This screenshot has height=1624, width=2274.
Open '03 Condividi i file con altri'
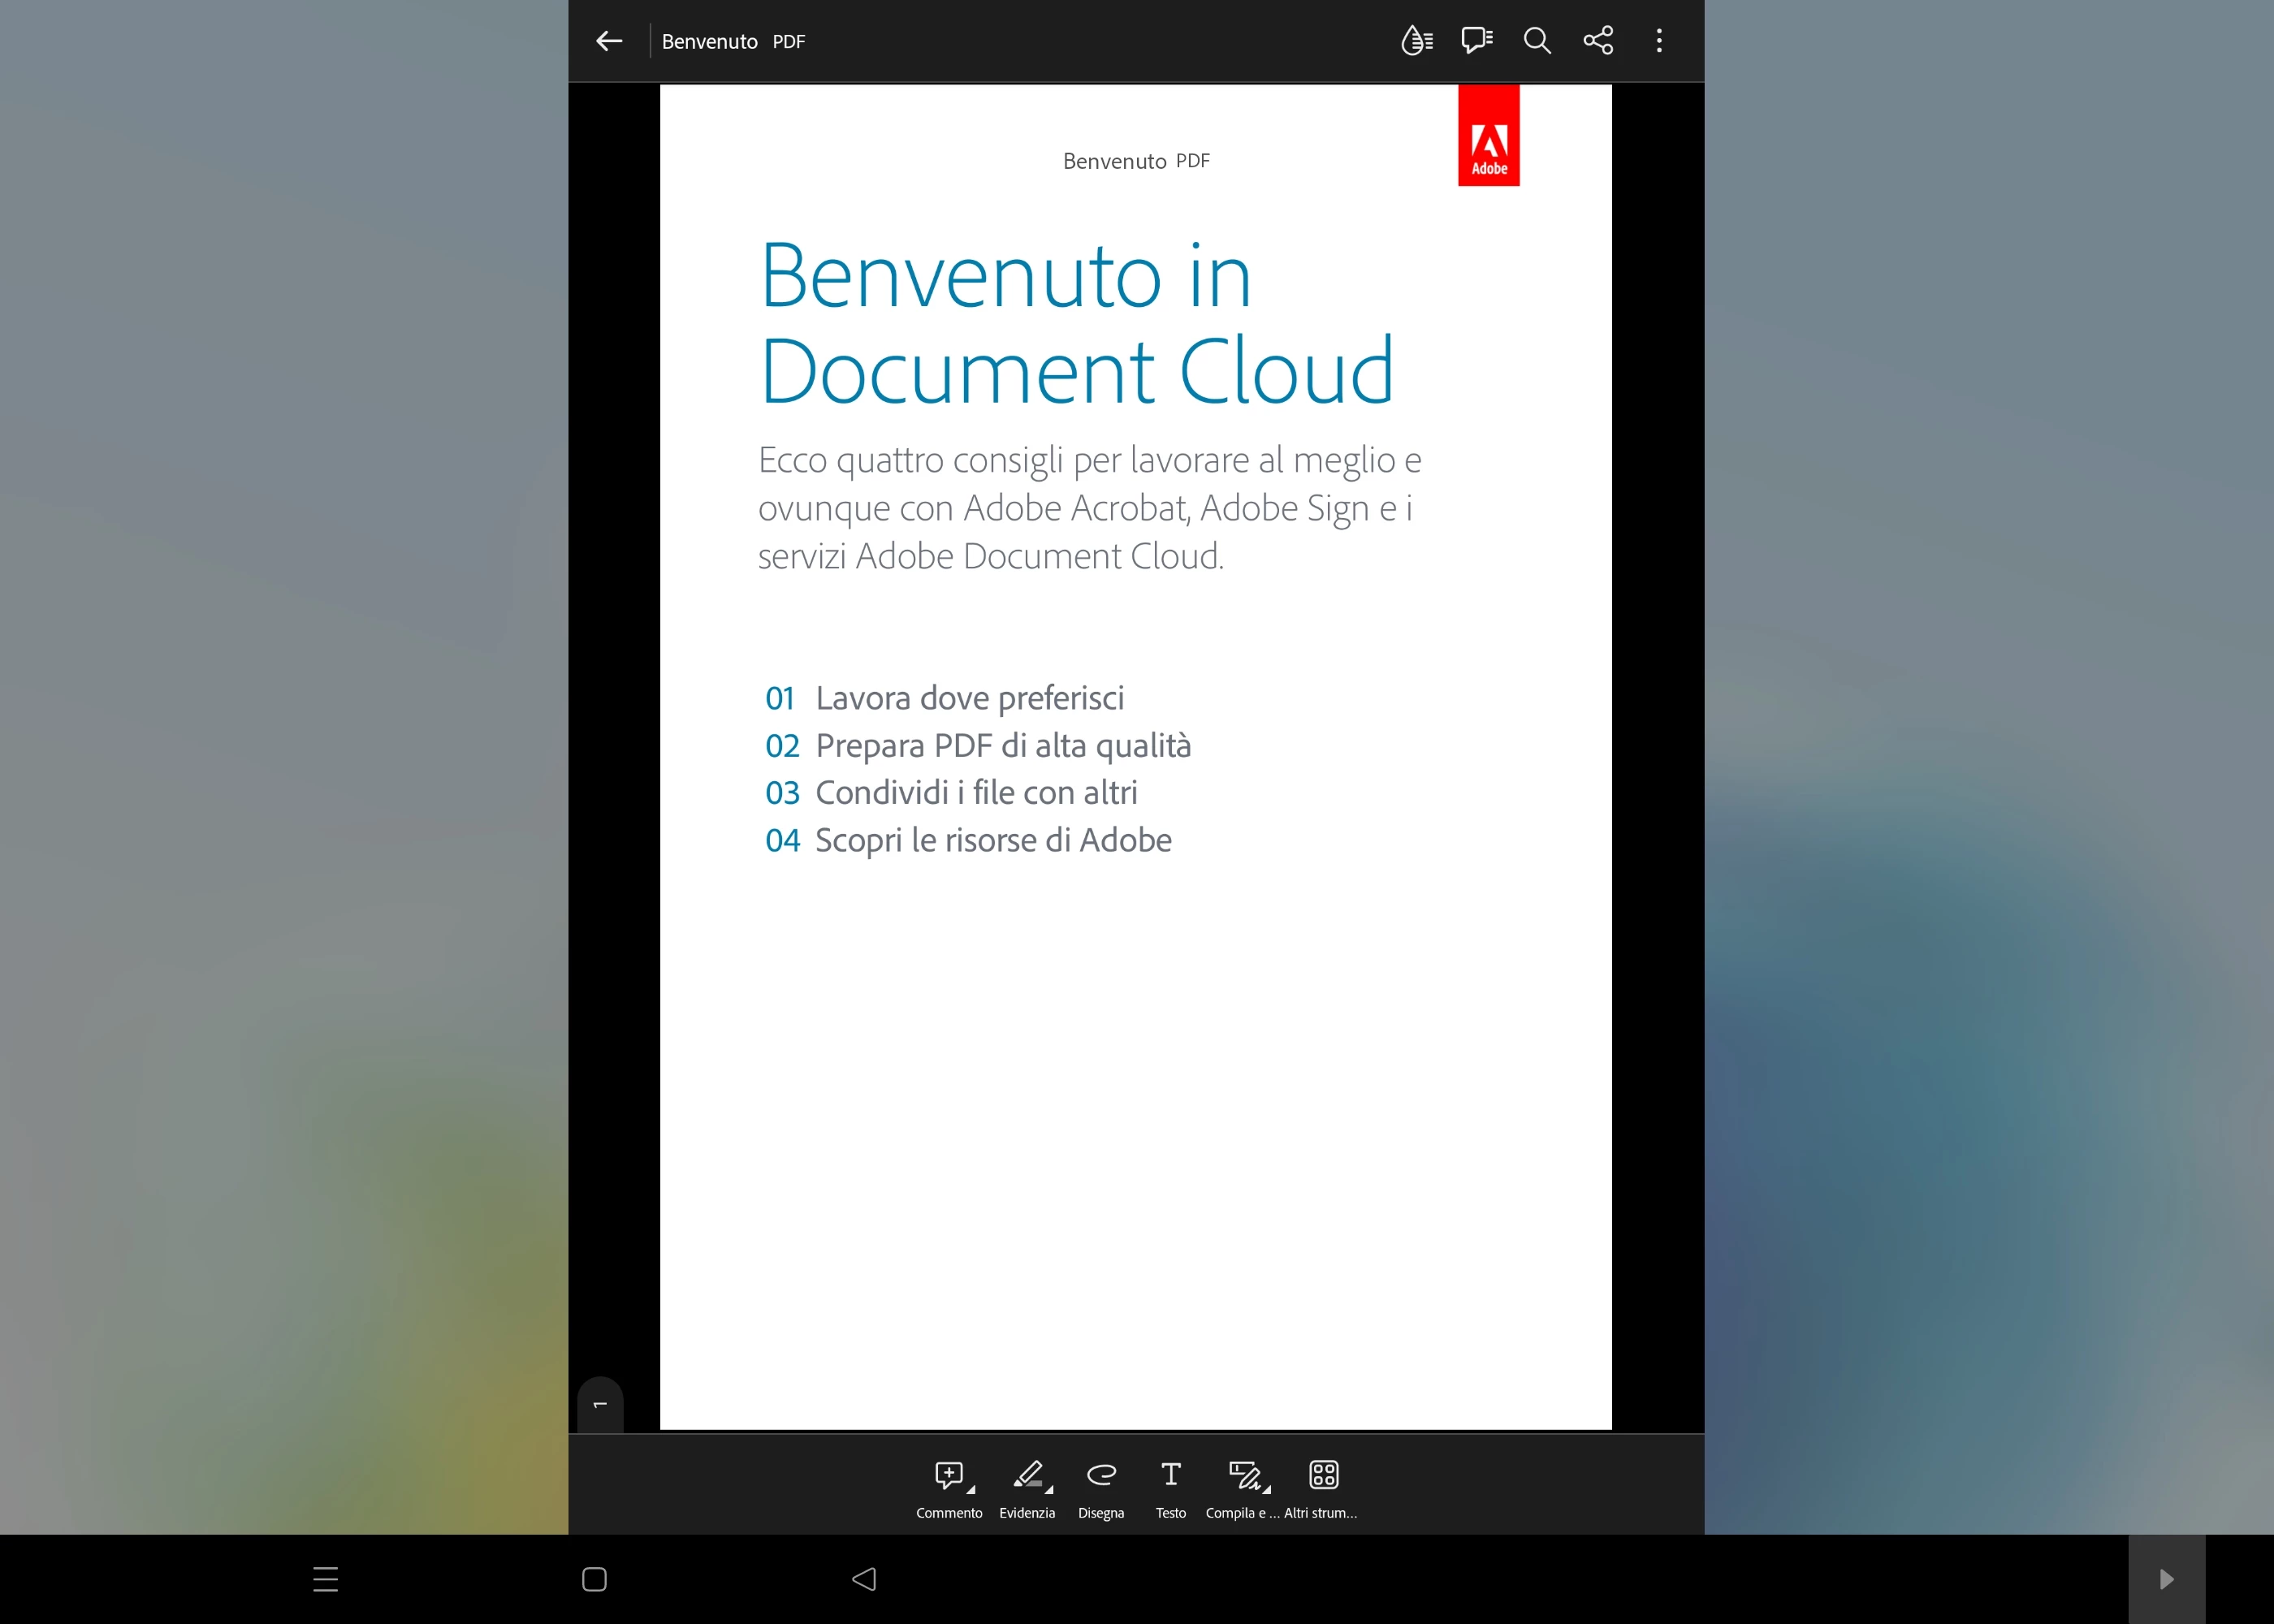(951, 793)
